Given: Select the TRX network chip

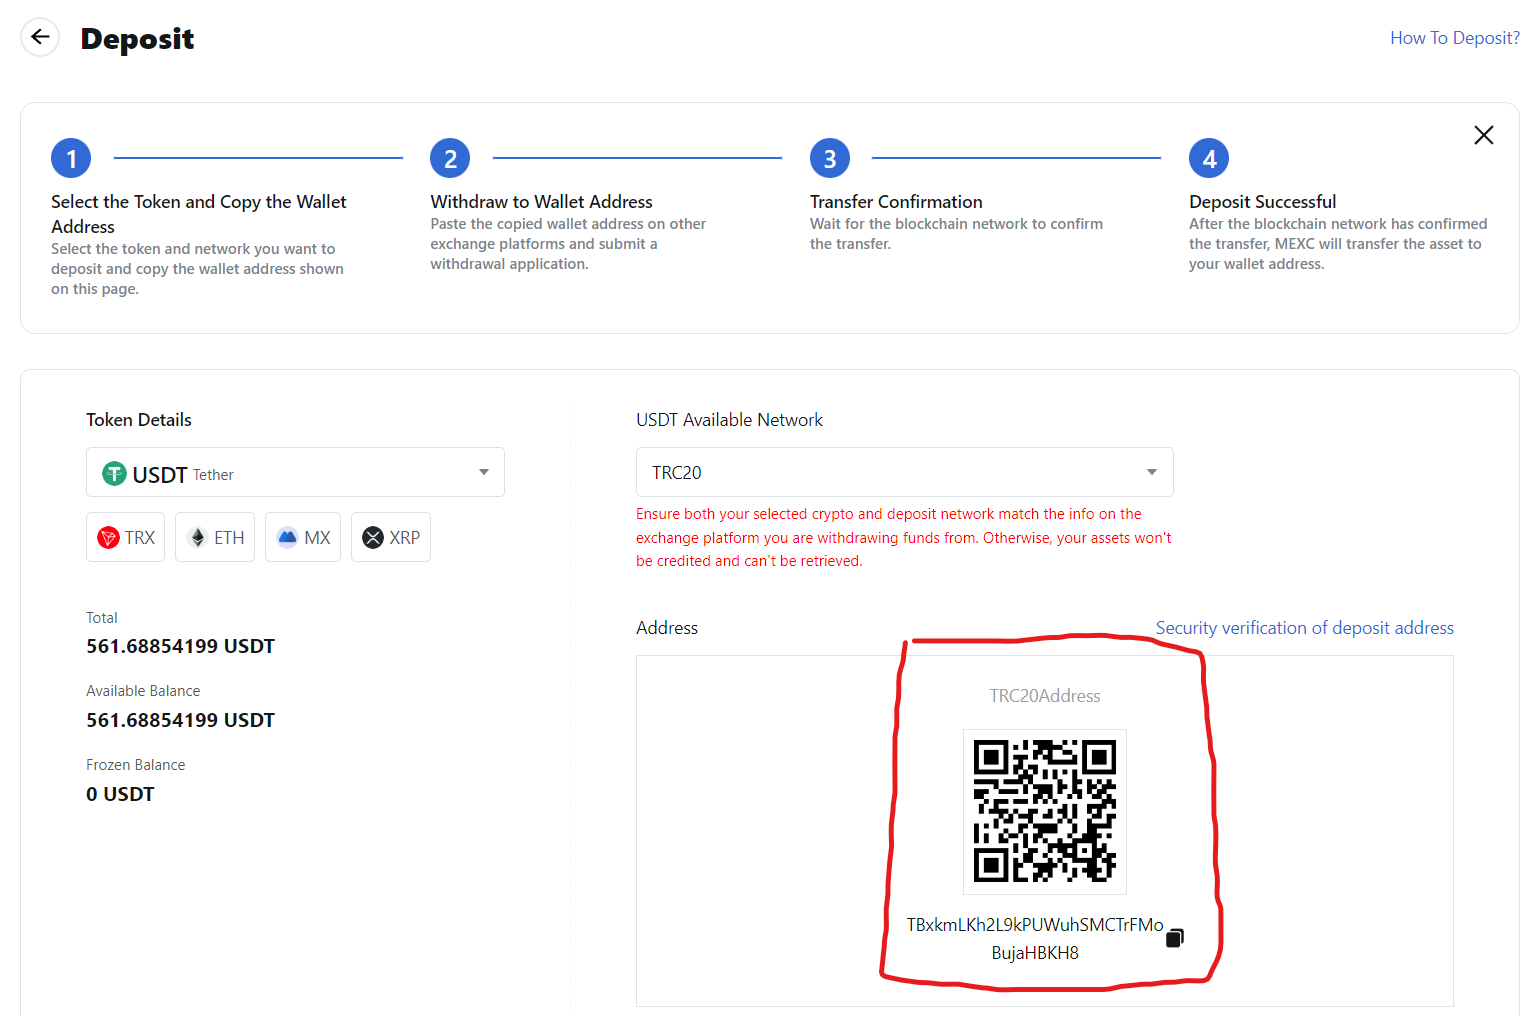Looking at the screenshot, I should pyautogui.click(x=125, y=537).
